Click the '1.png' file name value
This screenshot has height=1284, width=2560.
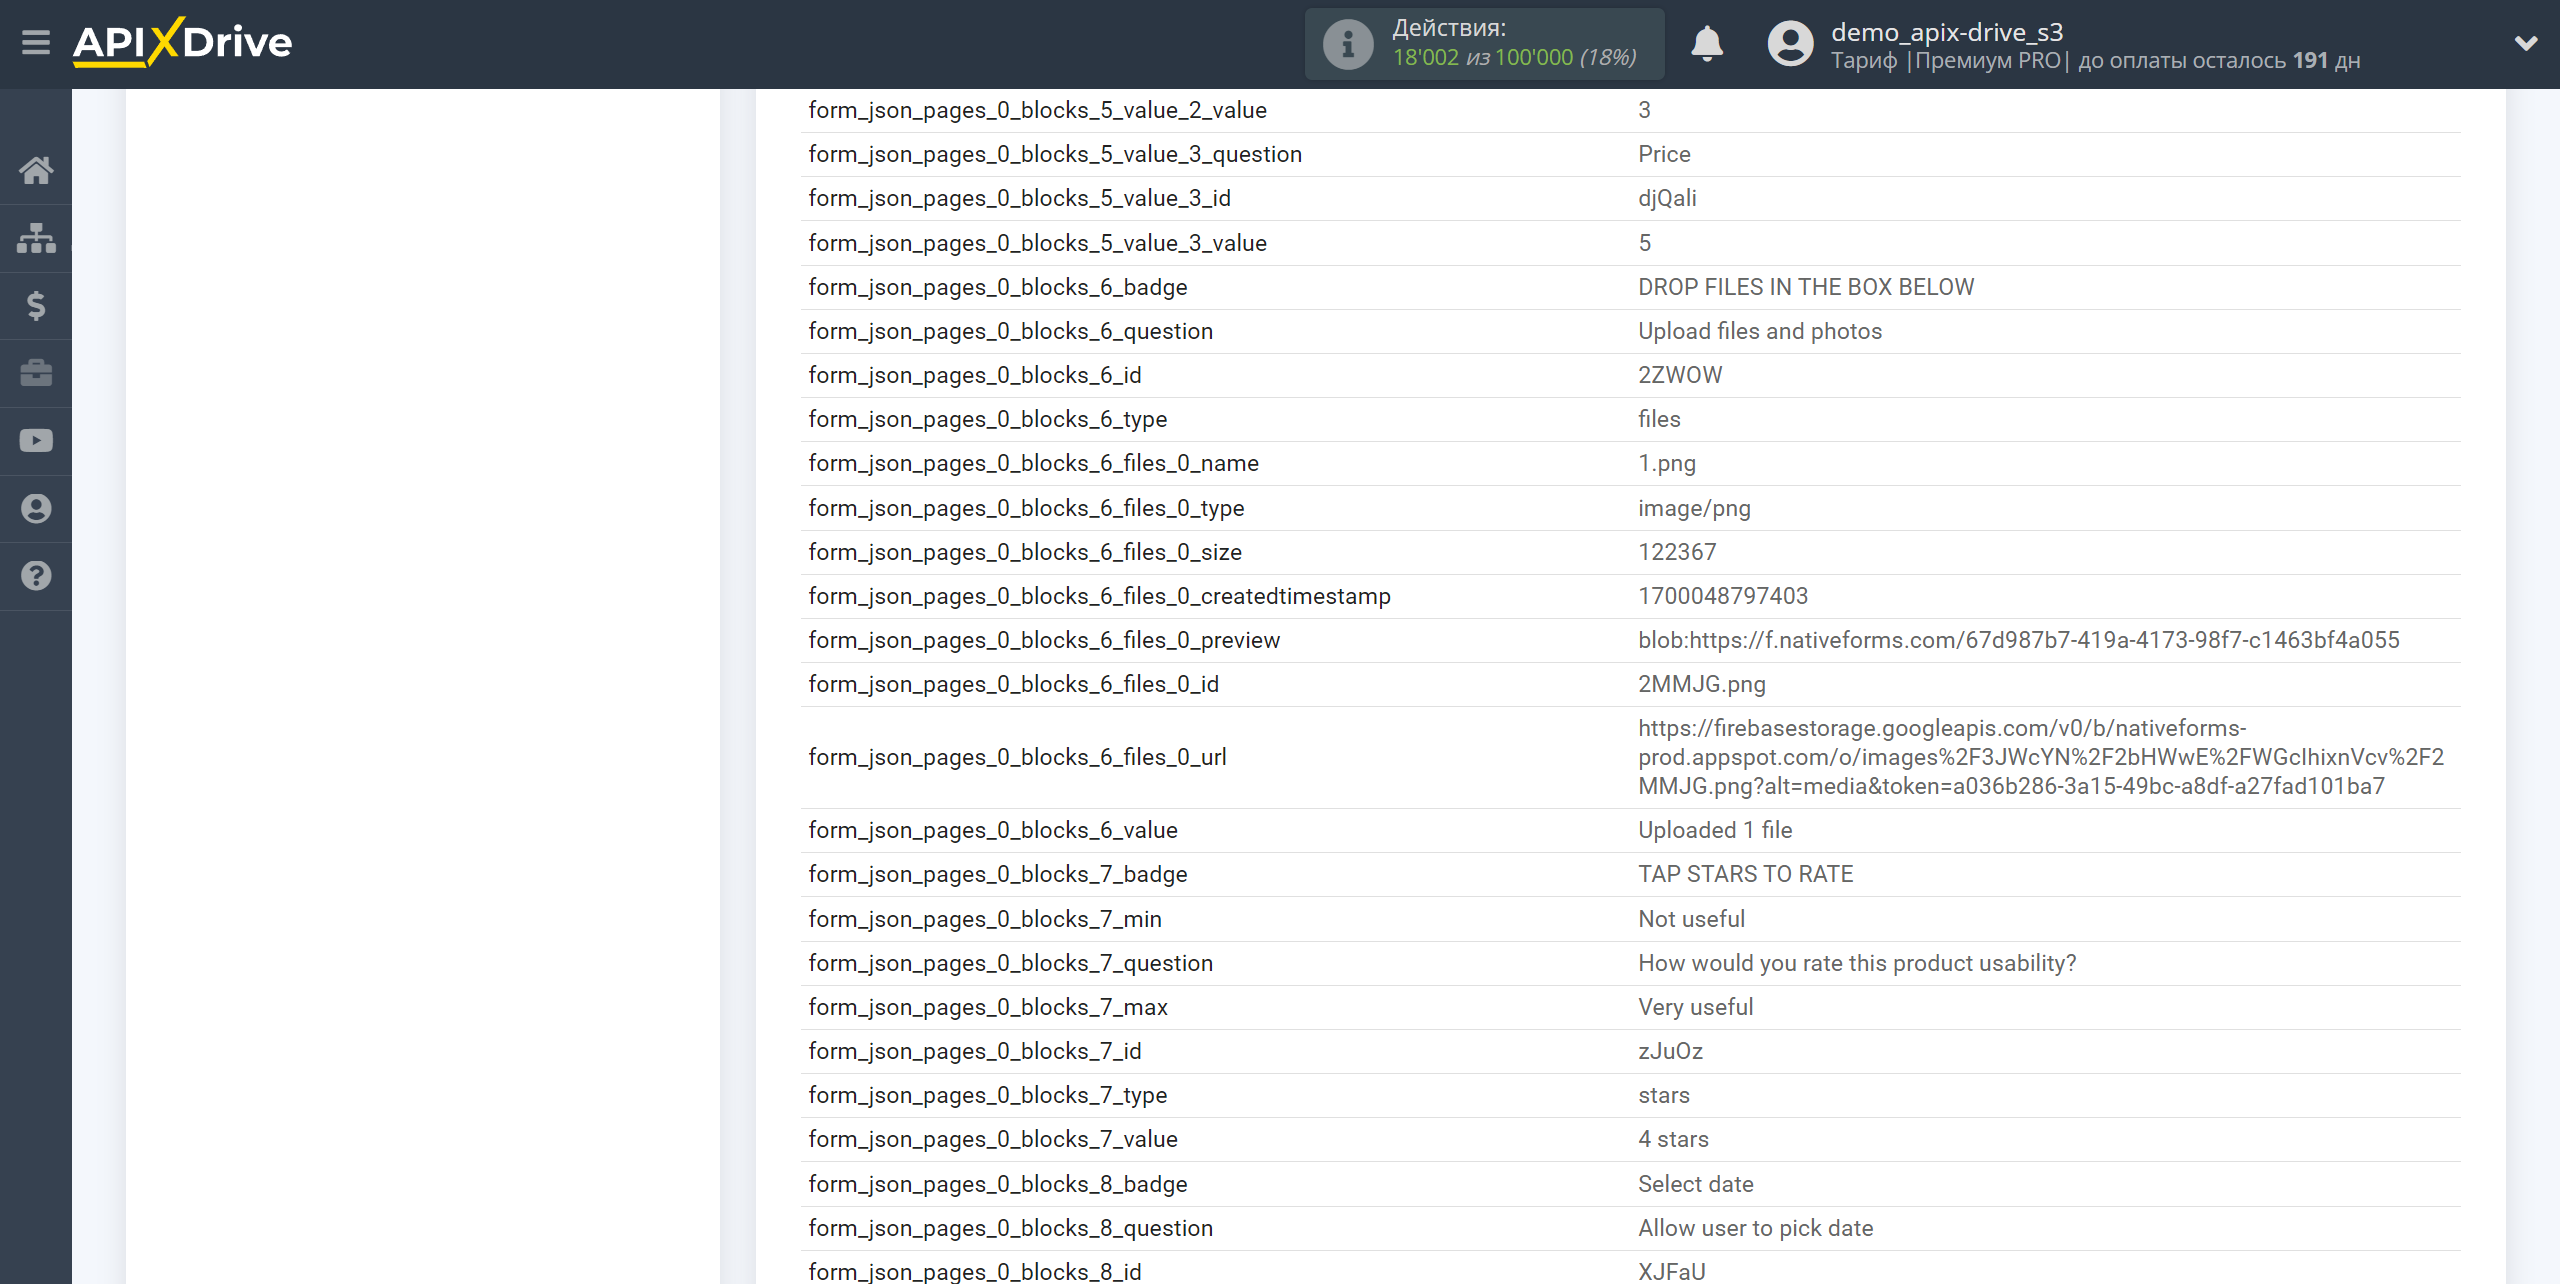[x=1666, y=463]
